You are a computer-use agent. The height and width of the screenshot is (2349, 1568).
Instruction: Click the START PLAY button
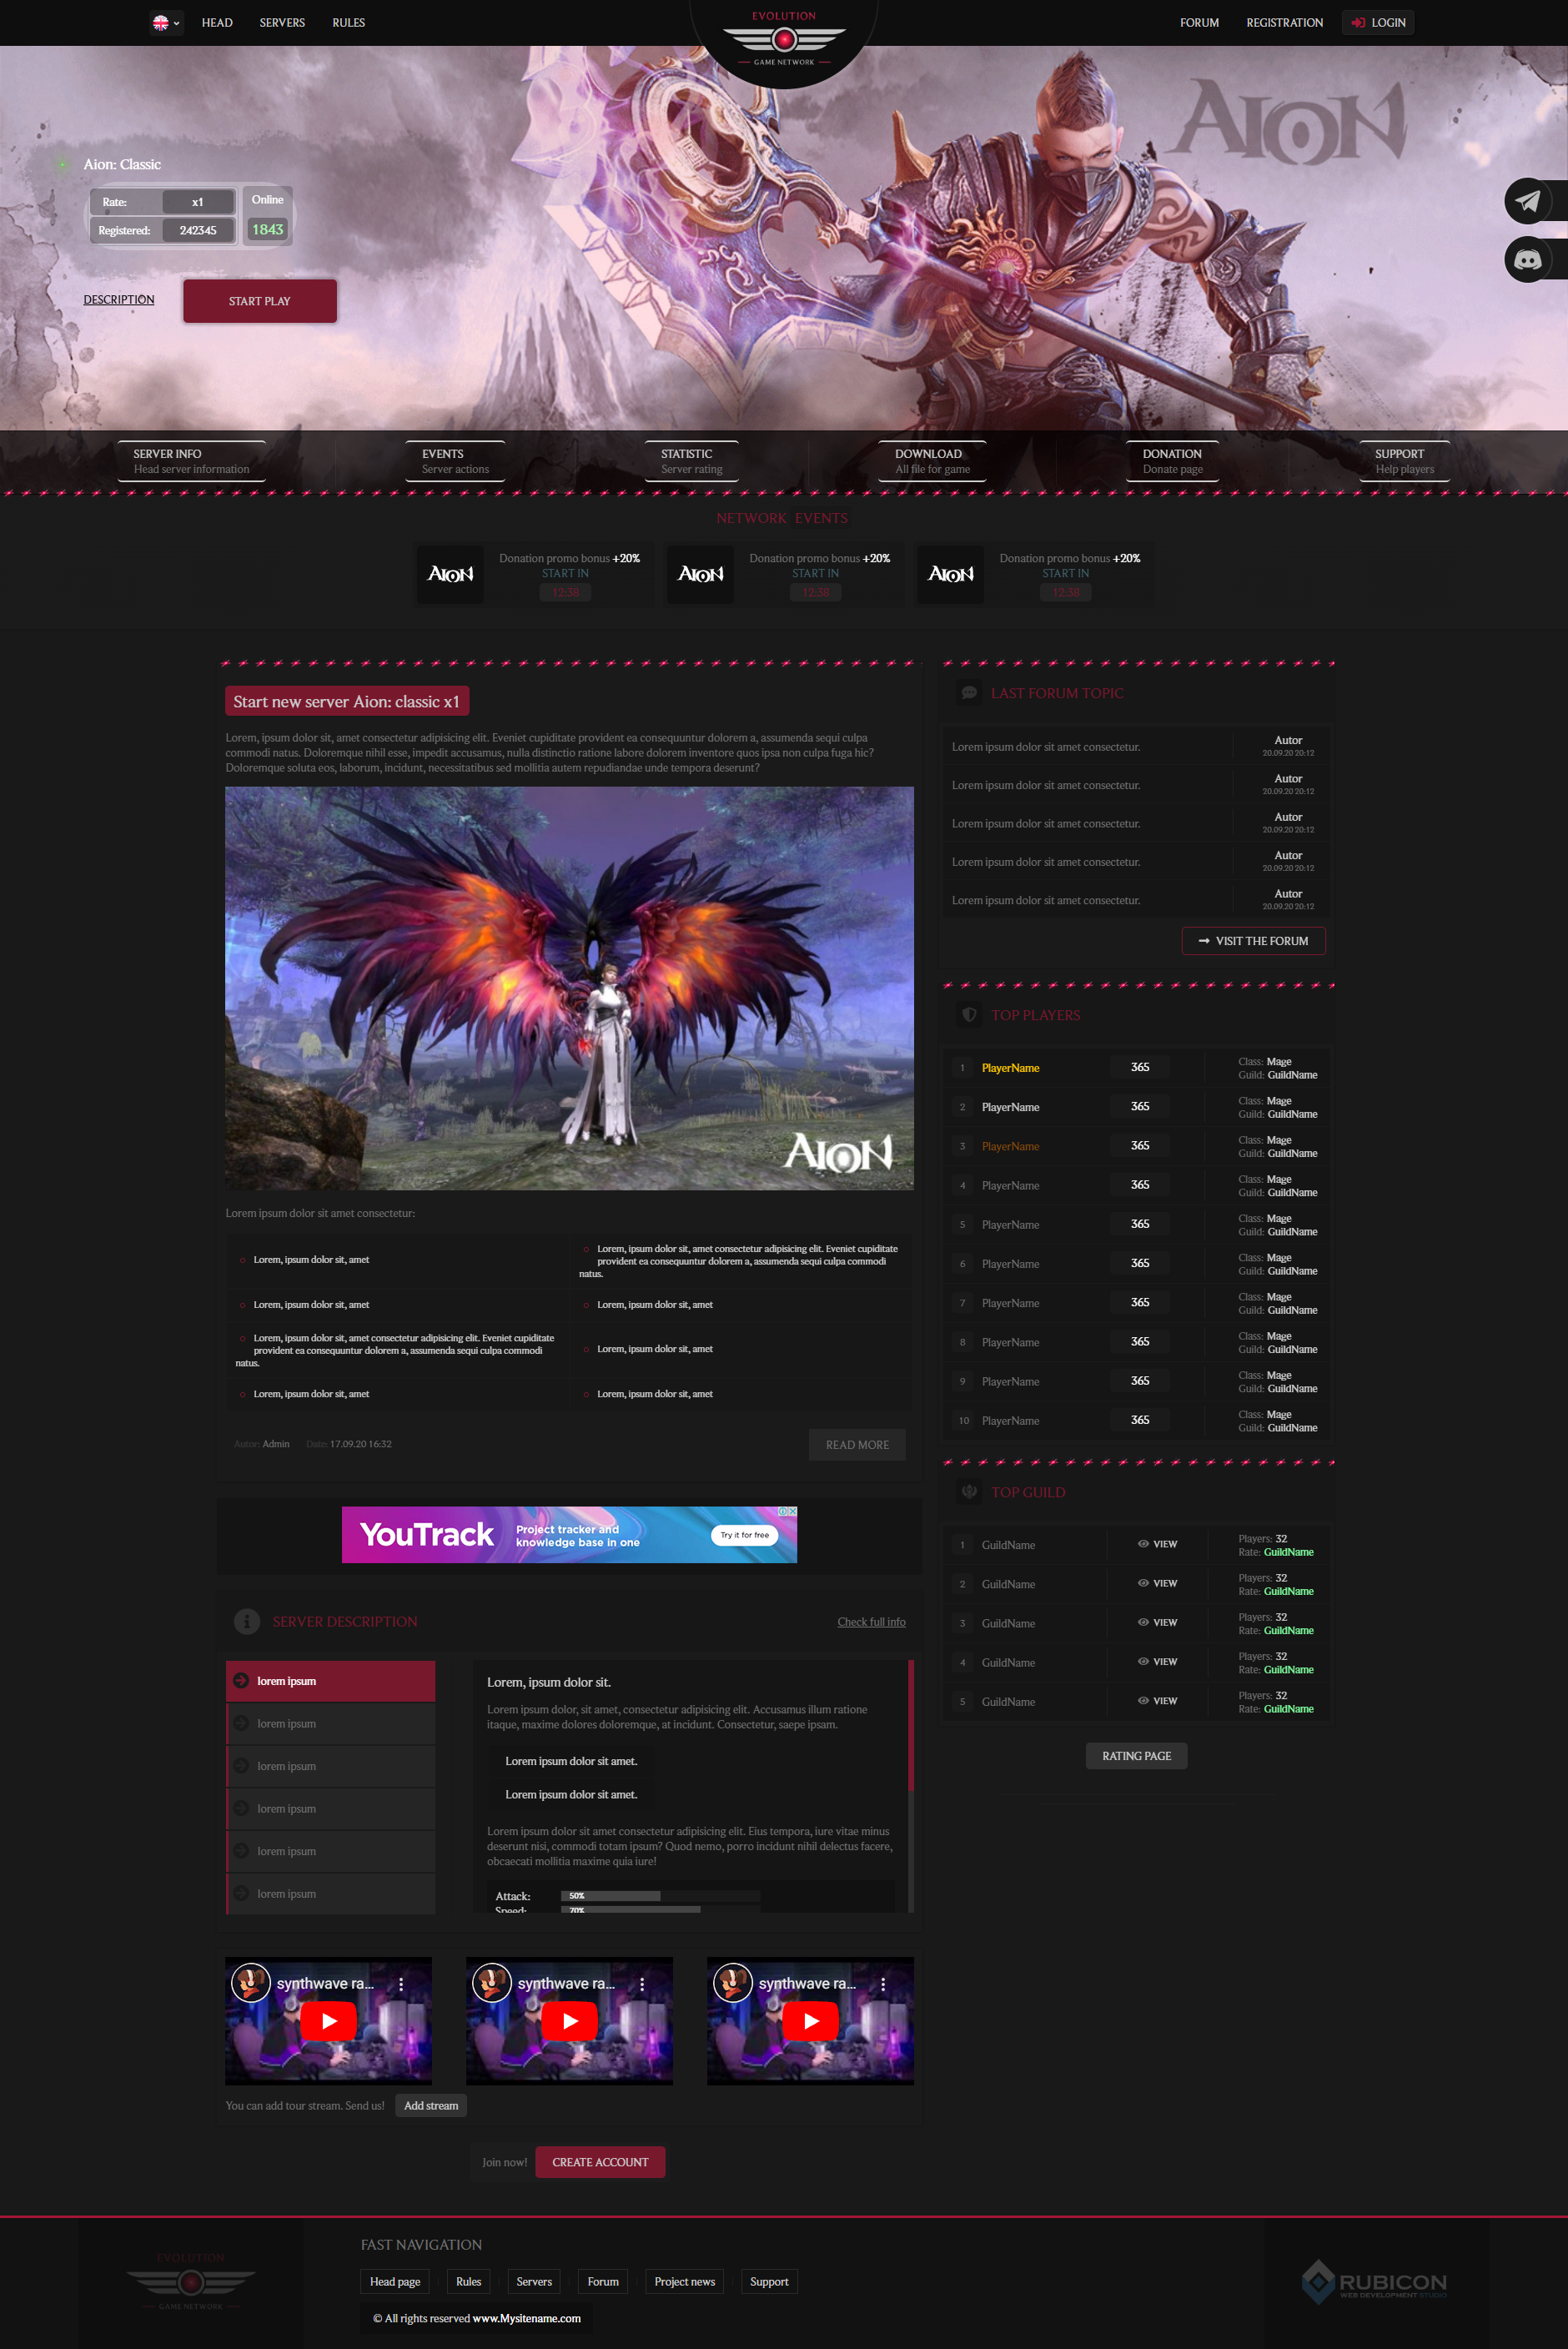[x=260, y=301]
